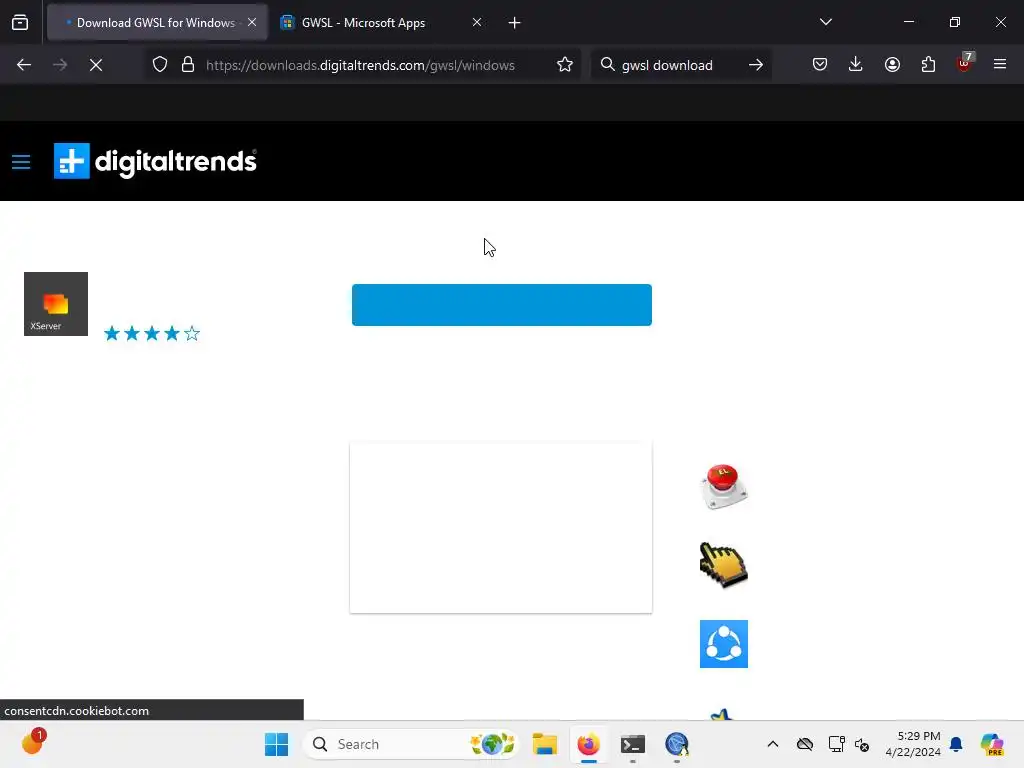Open a new browser tab
The height and width of the screenshot is (768, 1024).
tap(515, 23)
